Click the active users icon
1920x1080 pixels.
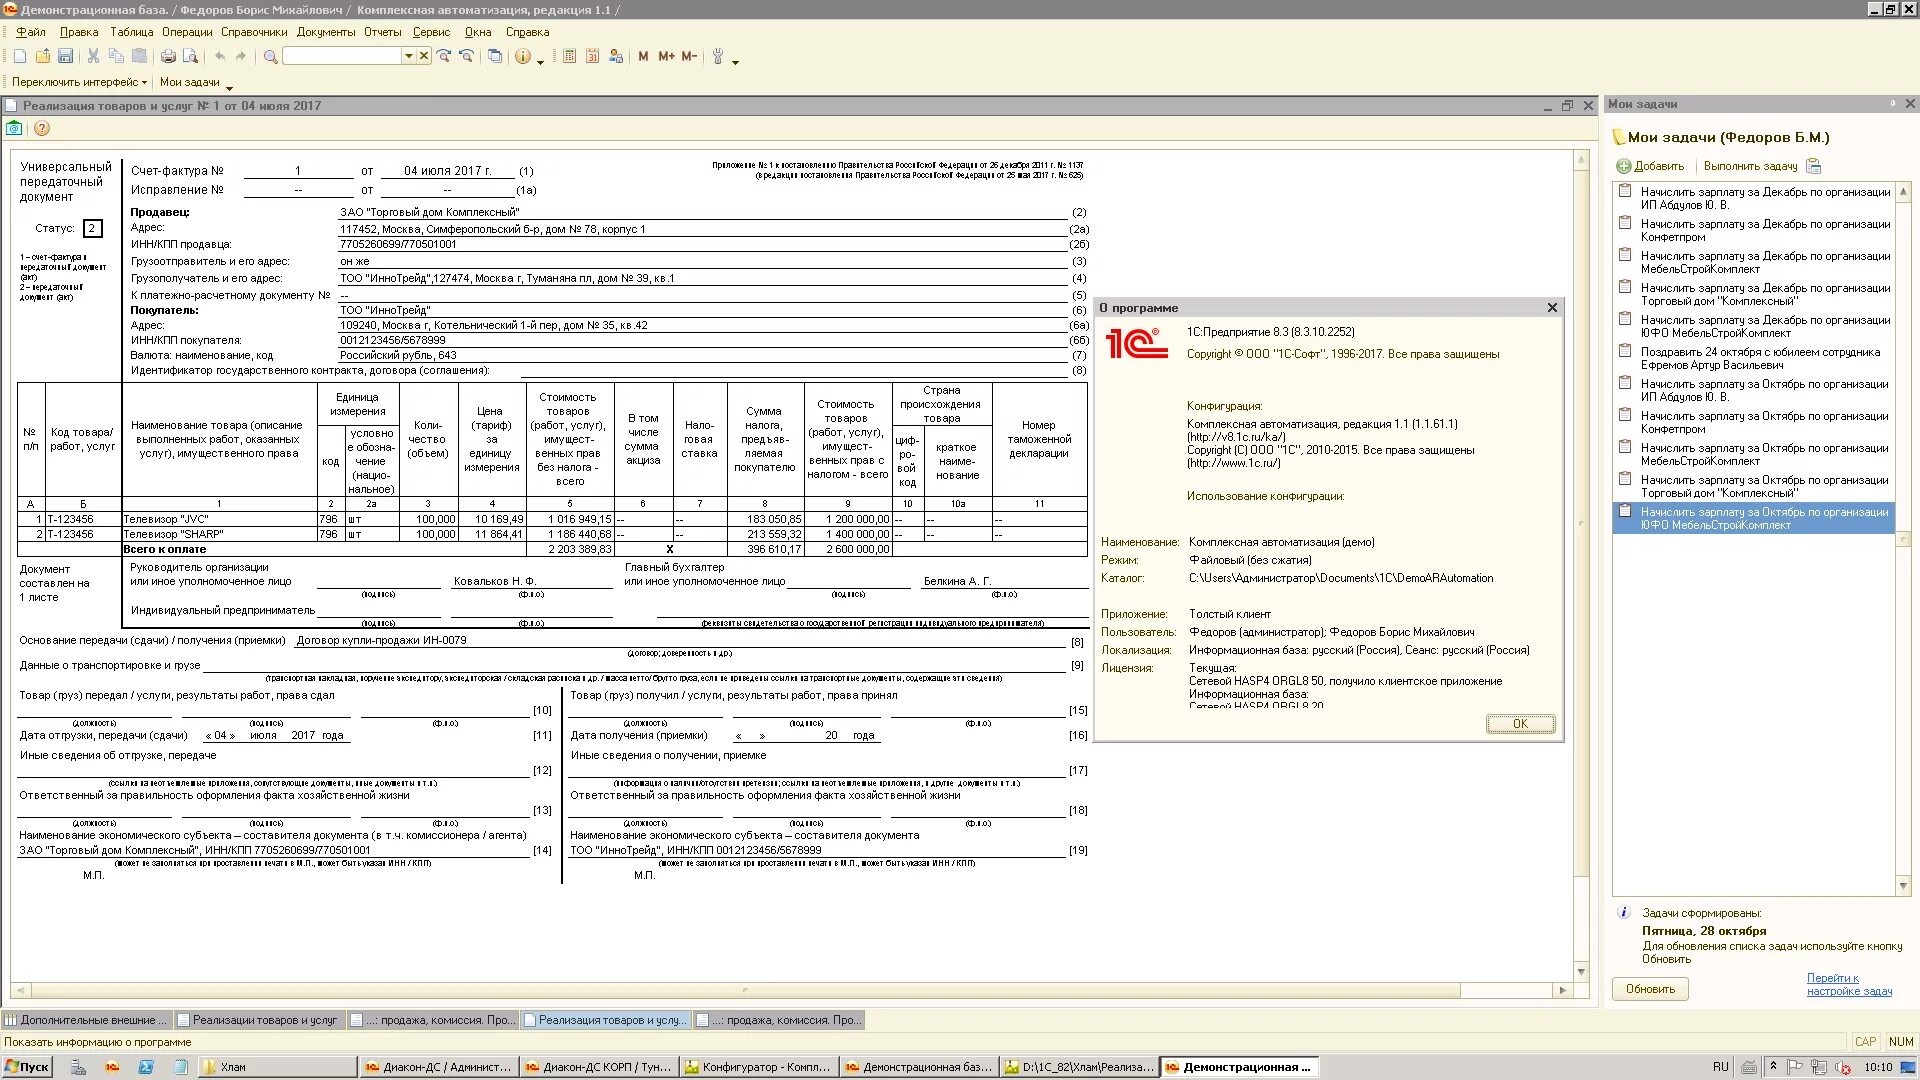616,57
